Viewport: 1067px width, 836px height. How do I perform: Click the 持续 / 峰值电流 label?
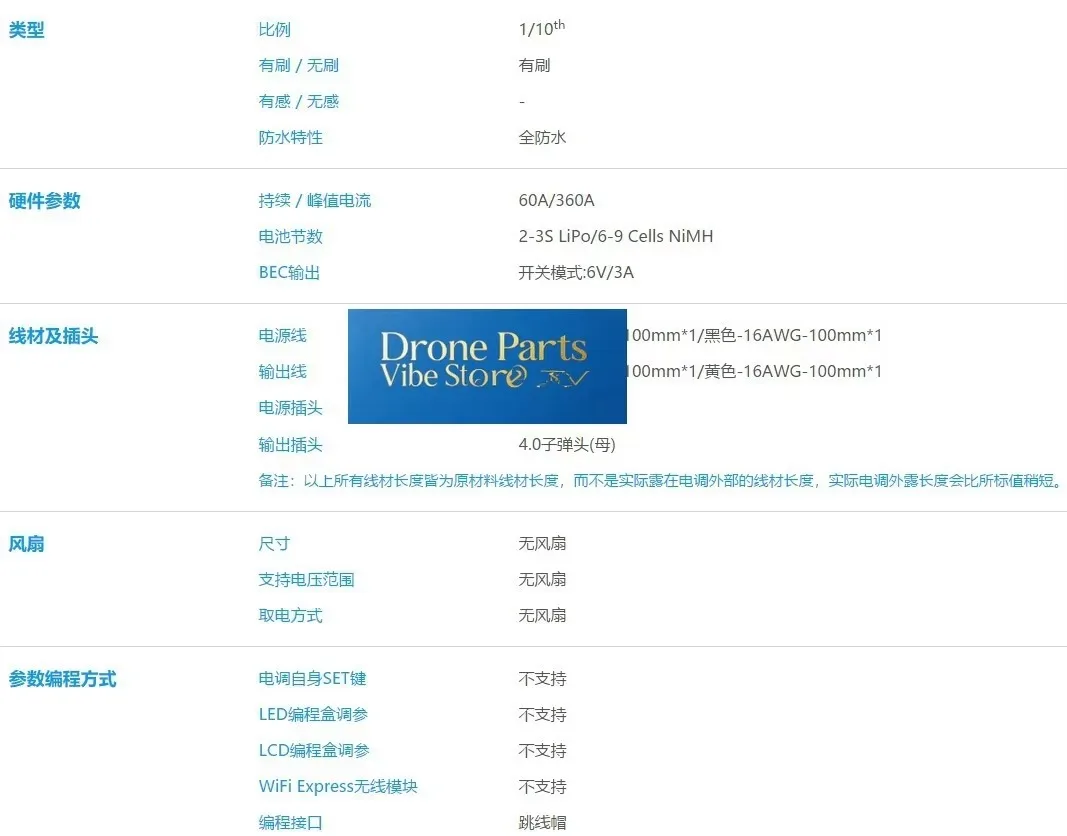point(315,201)
